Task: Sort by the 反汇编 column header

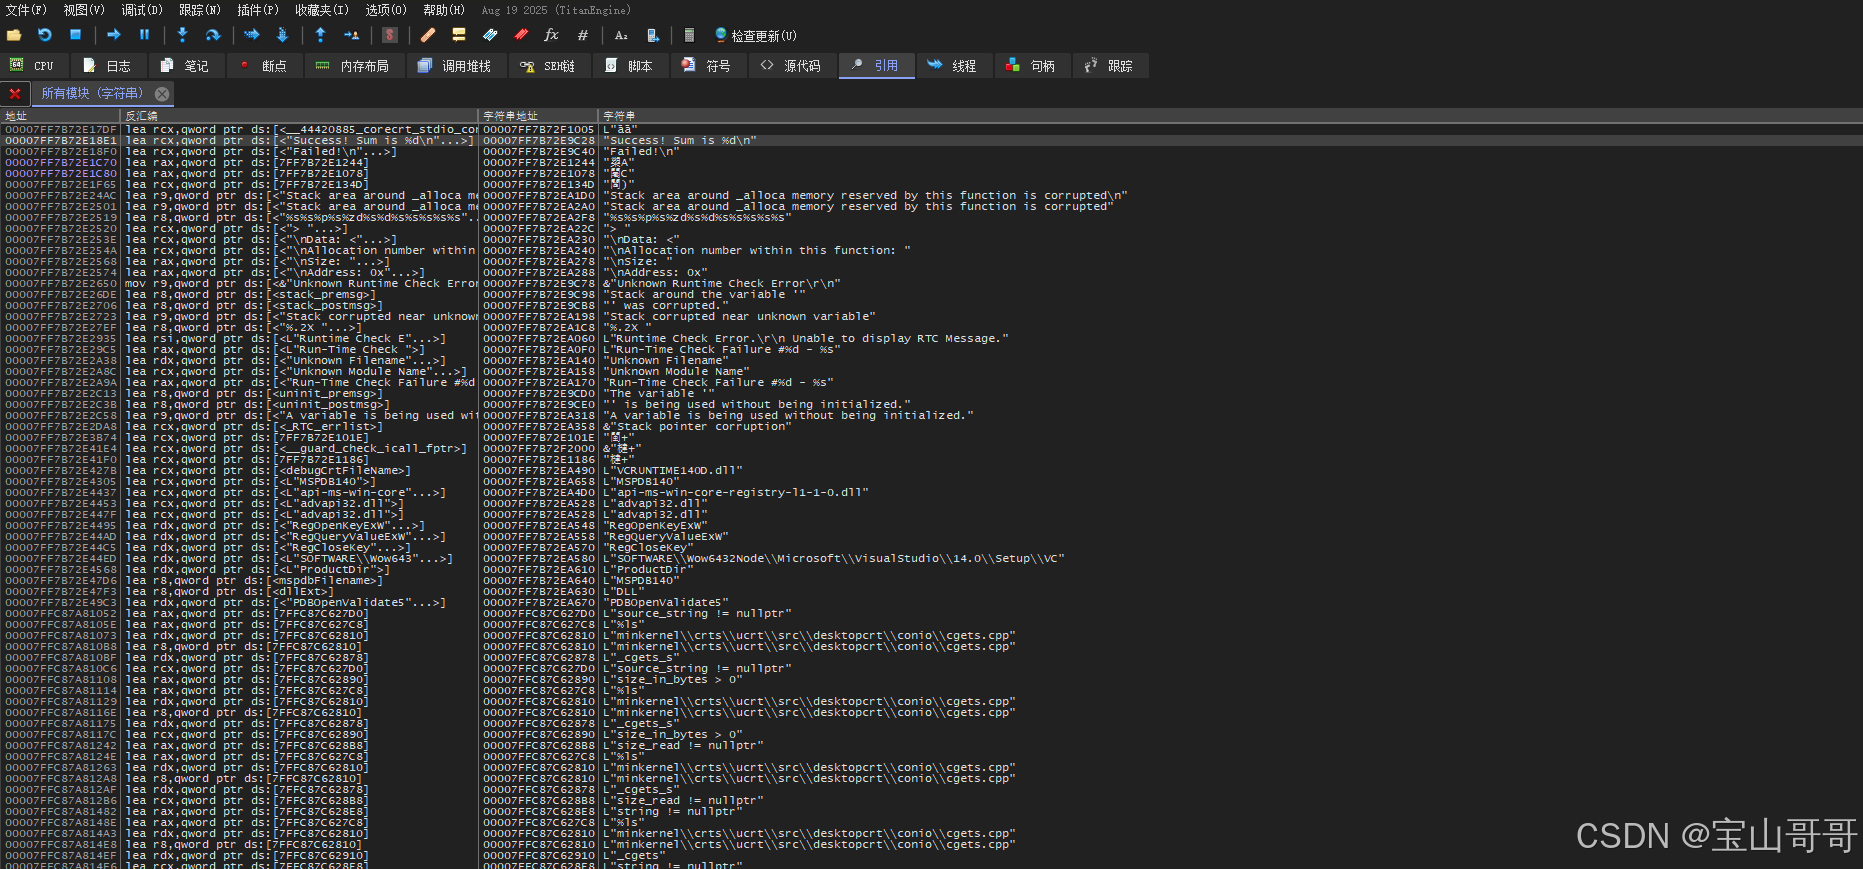Action: coord(300,116)
